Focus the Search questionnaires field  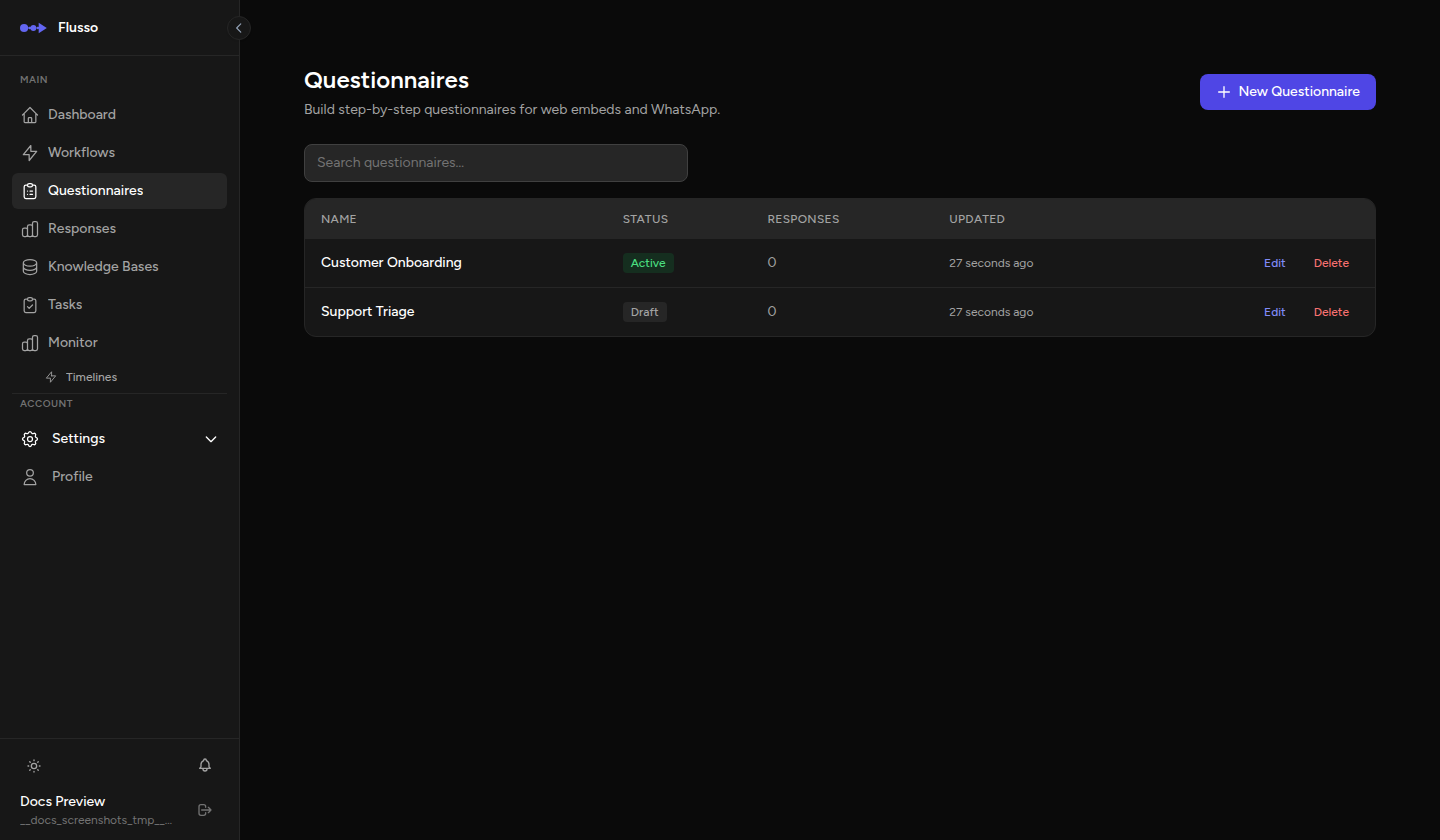tap(496, 163)
